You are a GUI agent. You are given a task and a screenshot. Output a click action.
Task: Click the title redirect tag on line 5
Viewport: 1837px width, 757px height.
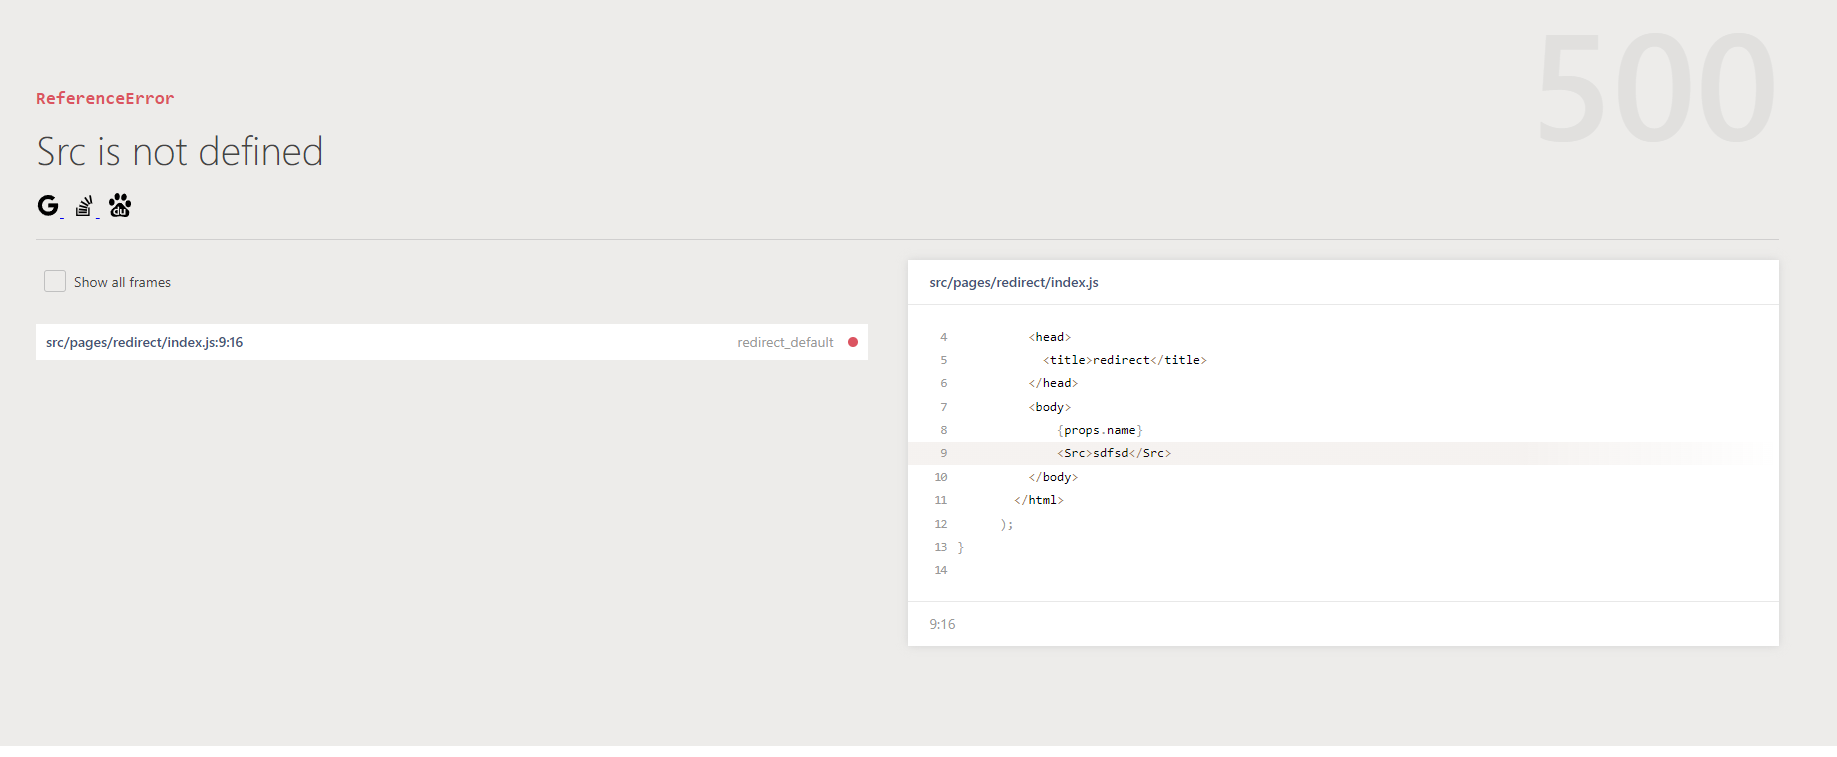1124,360
